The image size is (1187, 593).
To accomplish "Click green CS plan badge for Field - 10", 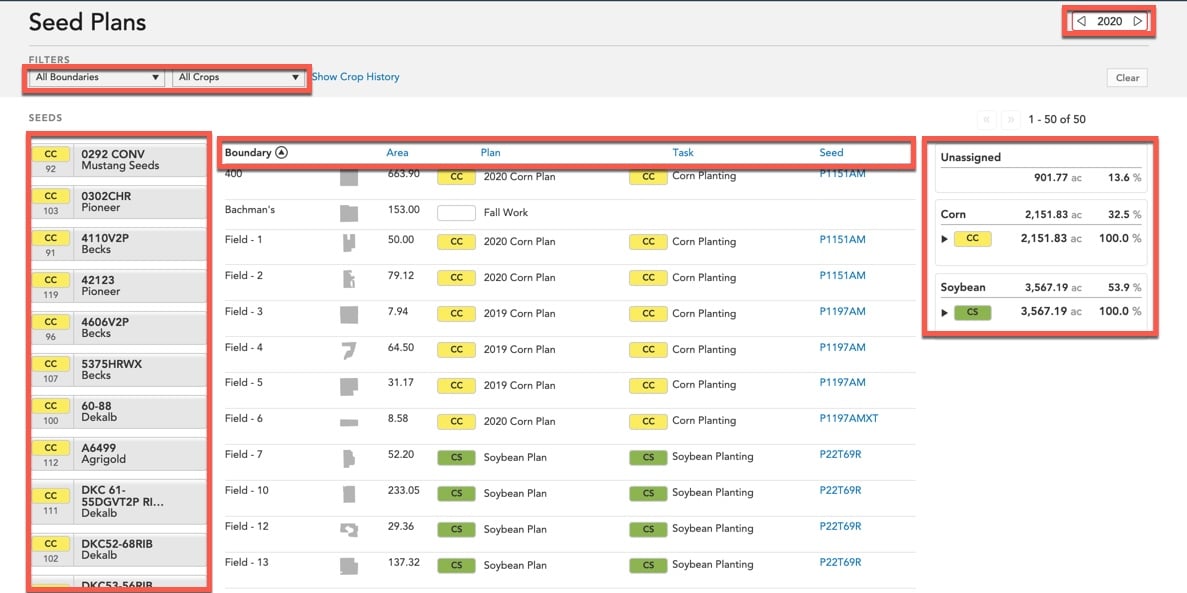I will pos(456,493).
